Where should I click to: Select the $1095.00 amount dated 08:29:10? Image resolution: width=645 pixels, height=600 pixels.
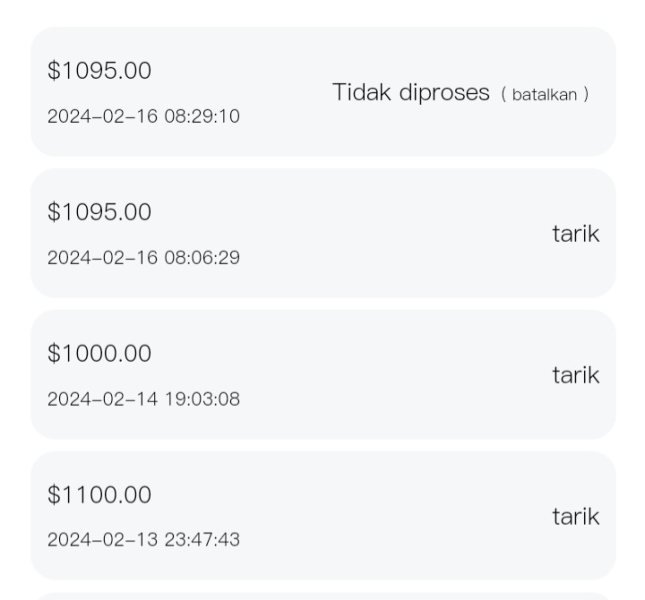pyautogui.click(x=99, y=71)
